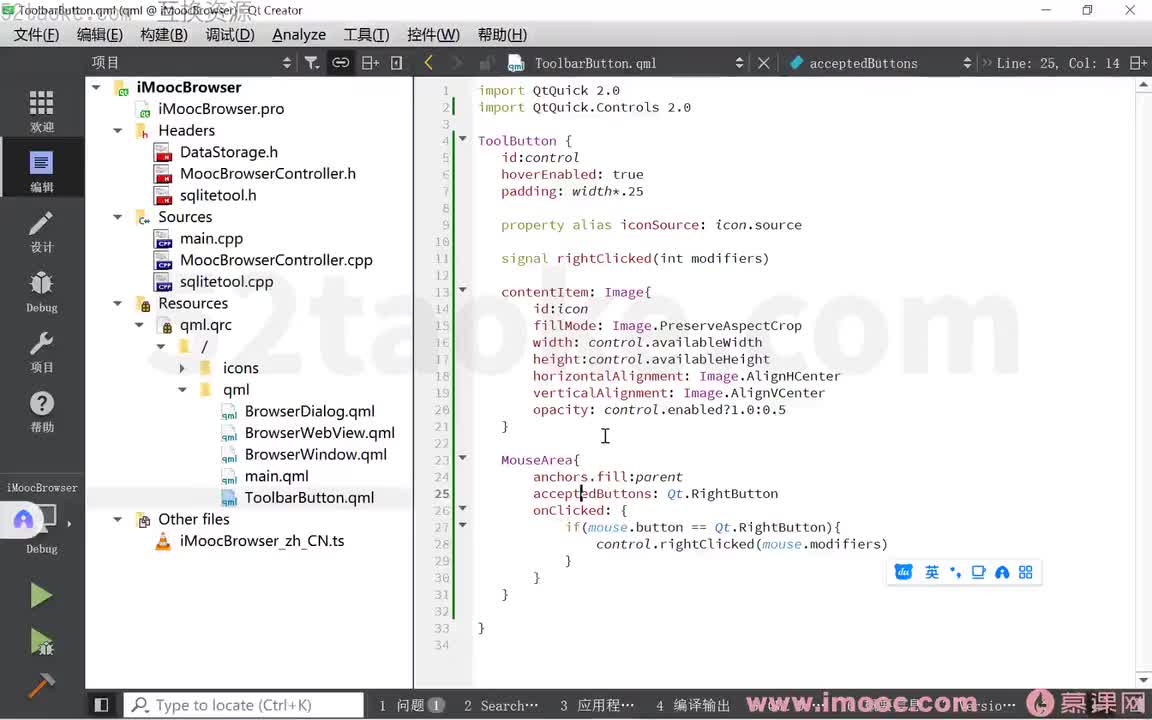
Task: Toggle the left sidebar visibility button
Action: tap(101, 705)
